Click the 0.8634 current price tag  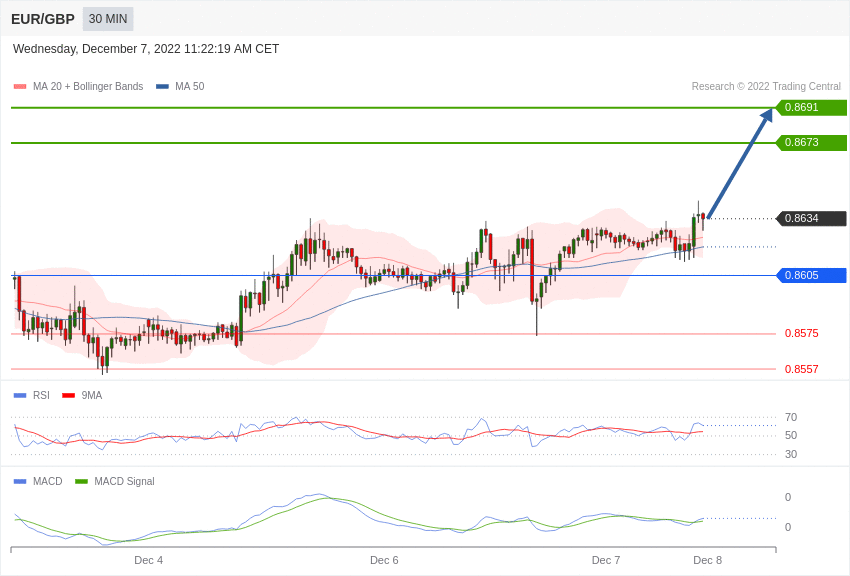811,219
